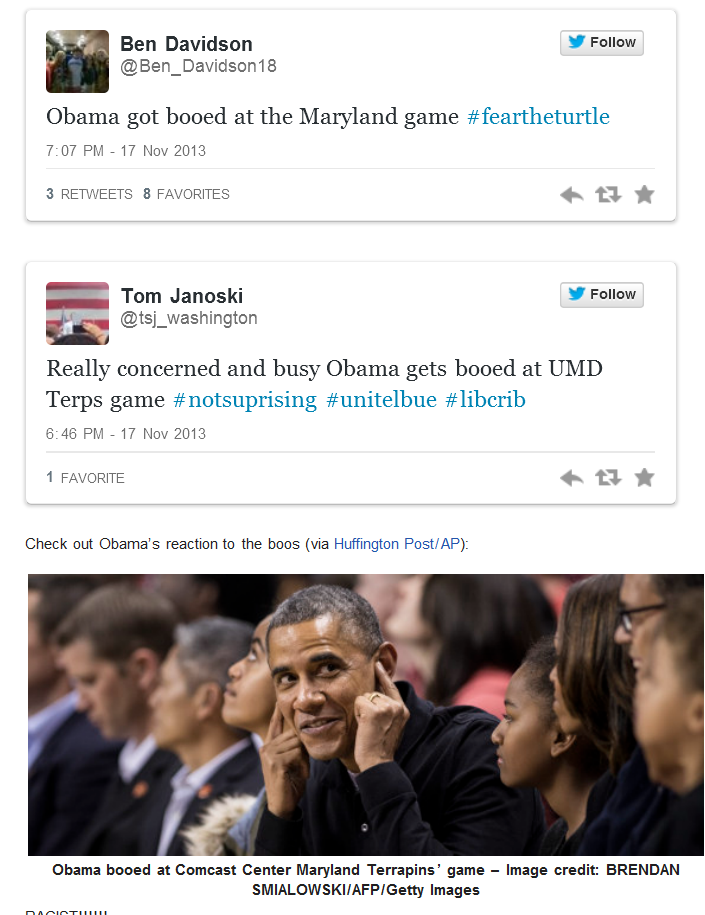Open the #unitelbue hashtag
The image size is (705, 915).
pyautogui.click(x=381, y=400)
